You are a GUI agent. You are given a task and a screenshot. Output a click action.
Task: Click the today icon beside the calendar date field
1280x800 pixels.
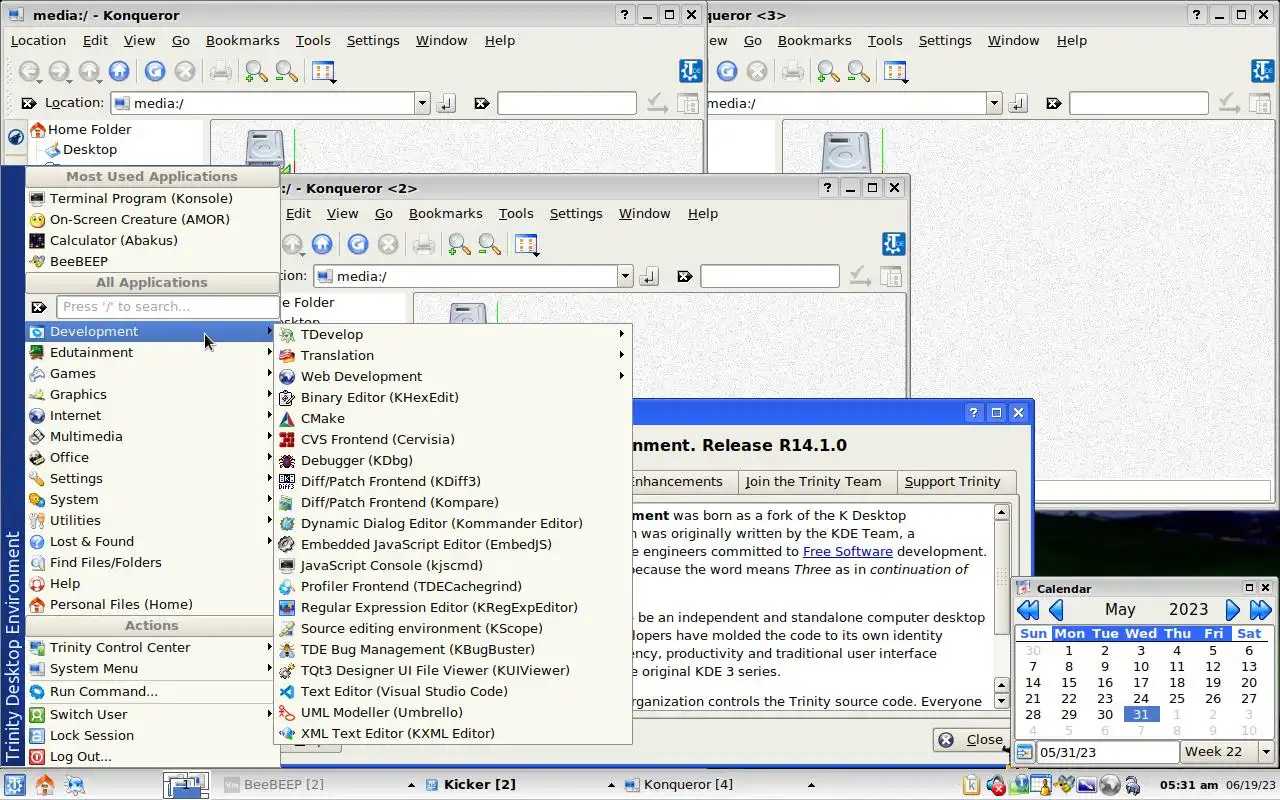1025,752
